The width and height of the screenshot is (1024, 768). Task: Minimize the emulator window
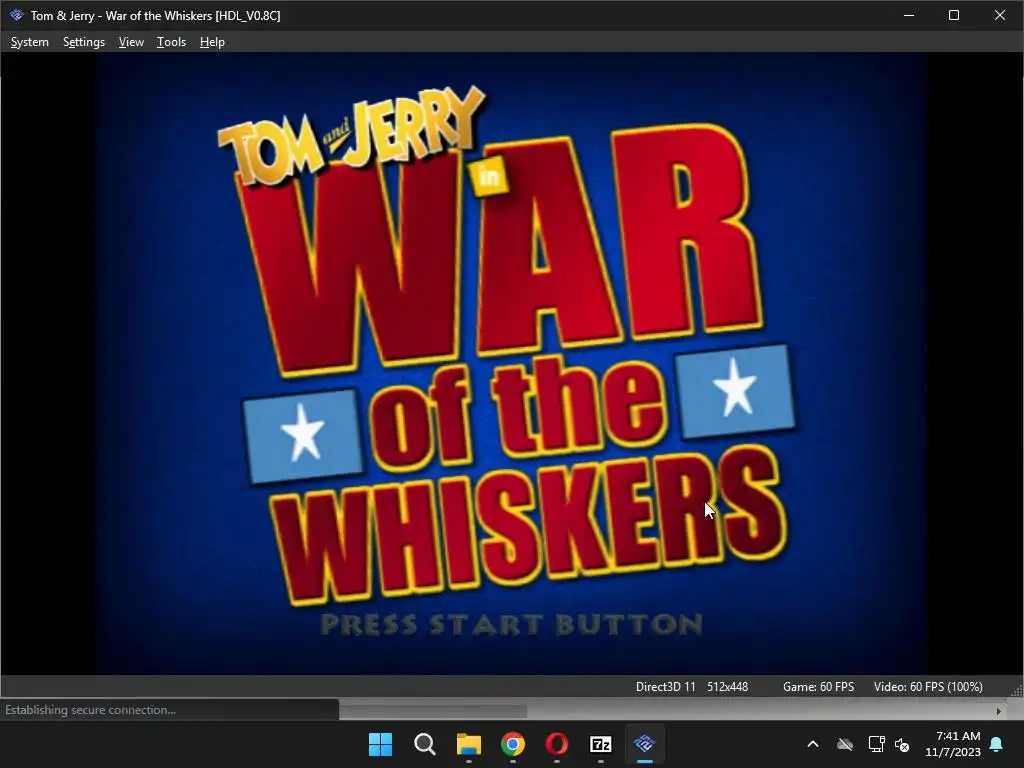[x=908, y=15]
